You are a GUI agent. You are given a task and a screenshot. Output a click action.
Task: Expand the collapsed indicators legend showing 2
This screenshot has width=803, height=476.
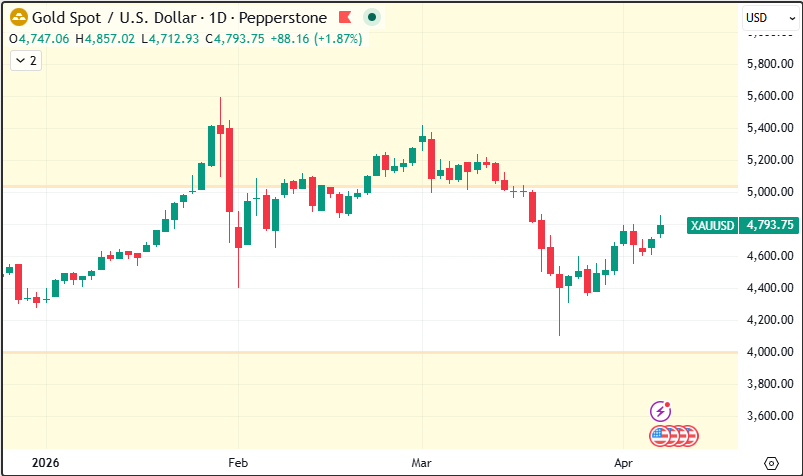click(24, 61)
